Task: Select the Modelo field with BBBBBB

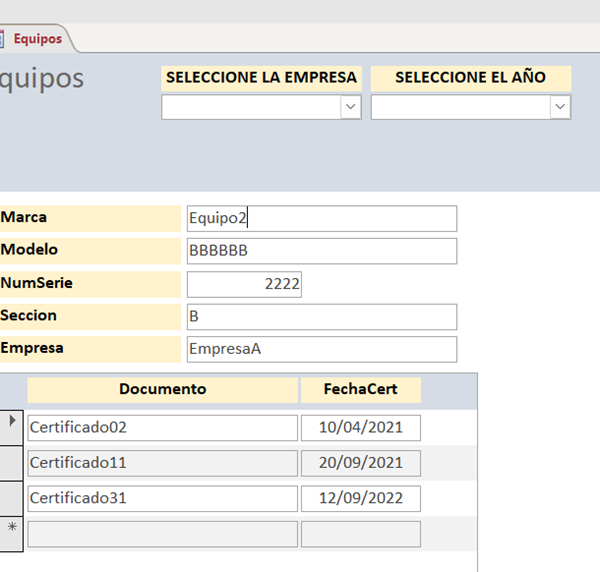Action: tap(321, 251)
